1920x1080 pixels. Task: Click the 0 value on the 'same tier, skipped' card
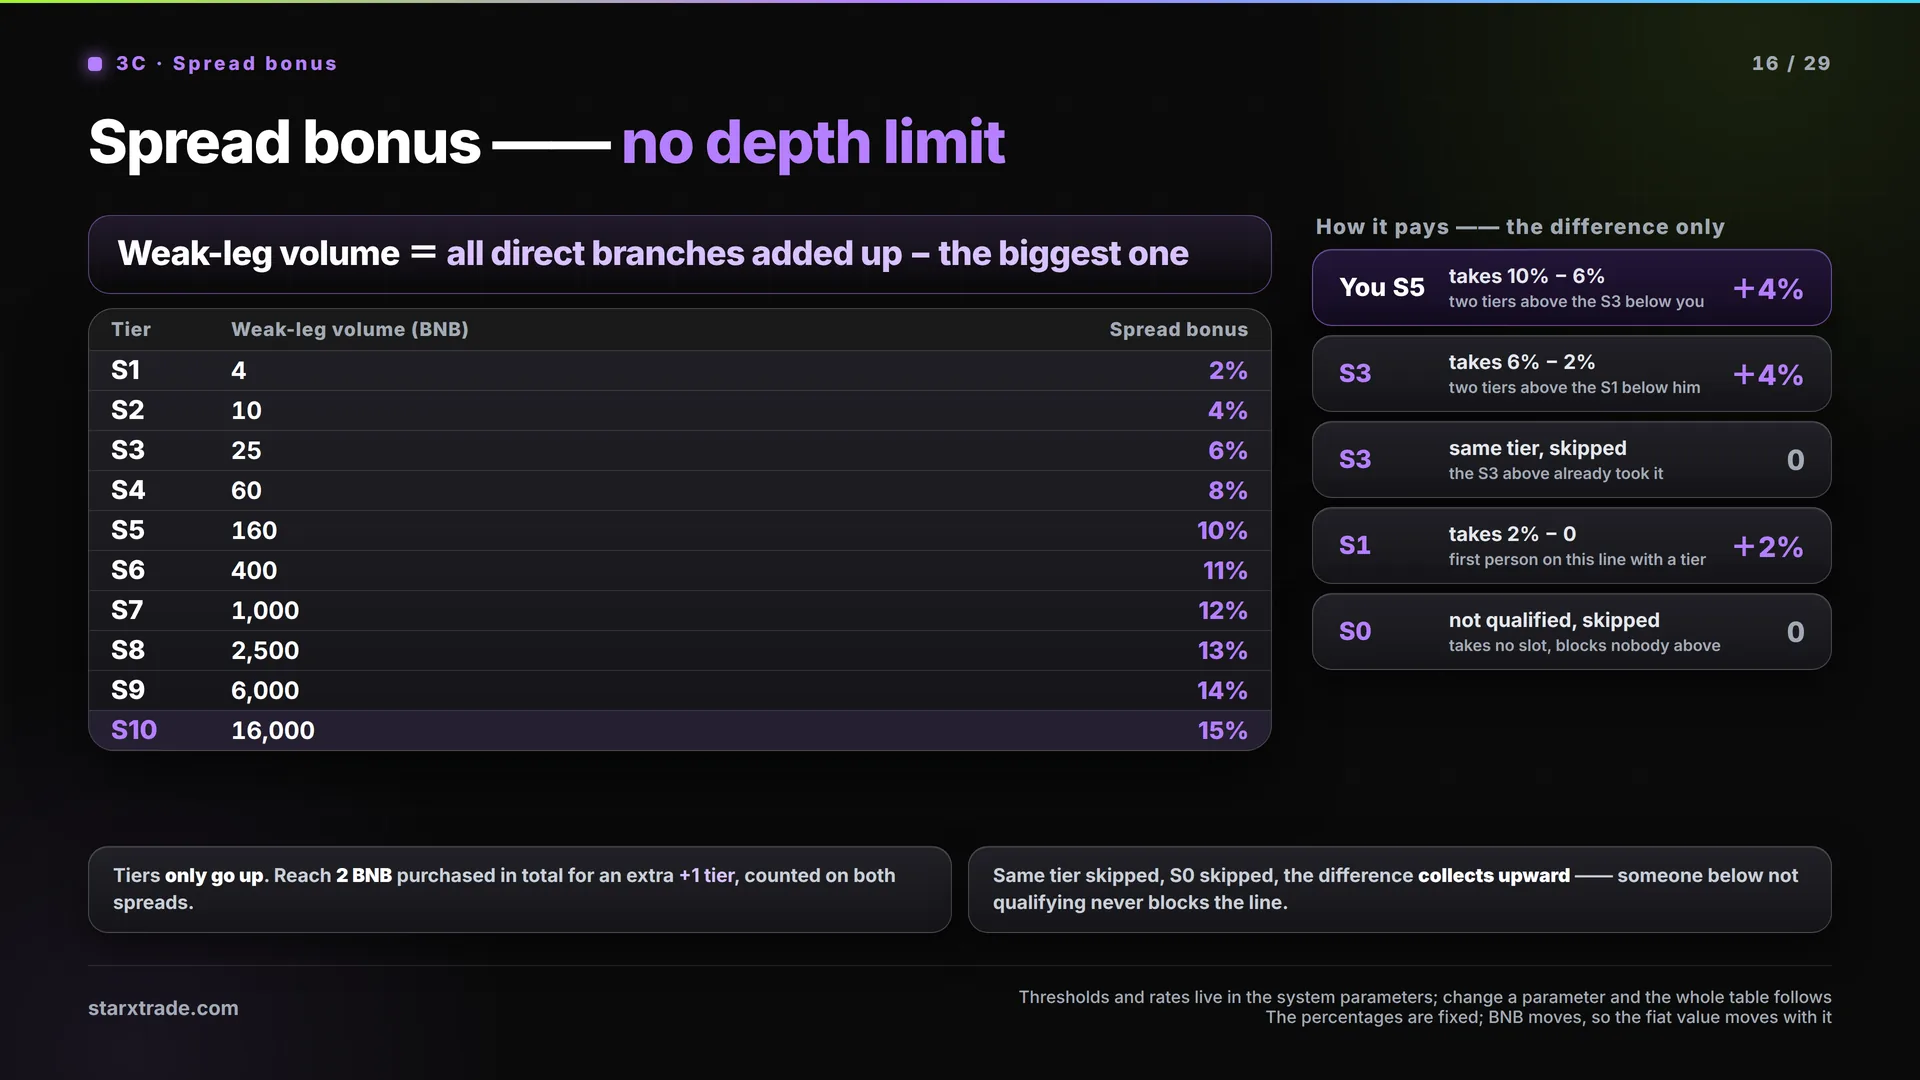[x=1795, y=460]
